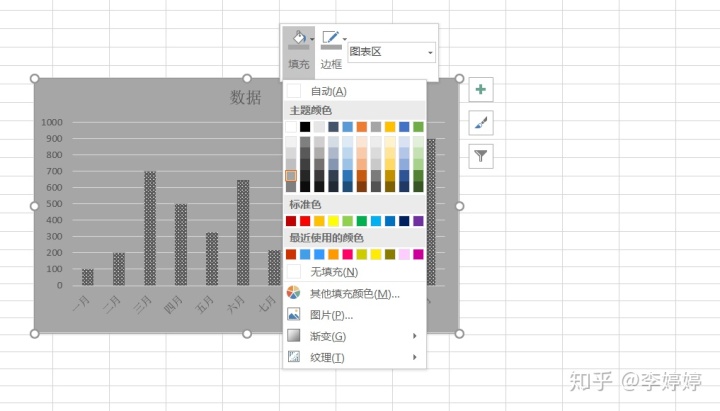Click the color wheel icon for more colors

pos(293,293)
